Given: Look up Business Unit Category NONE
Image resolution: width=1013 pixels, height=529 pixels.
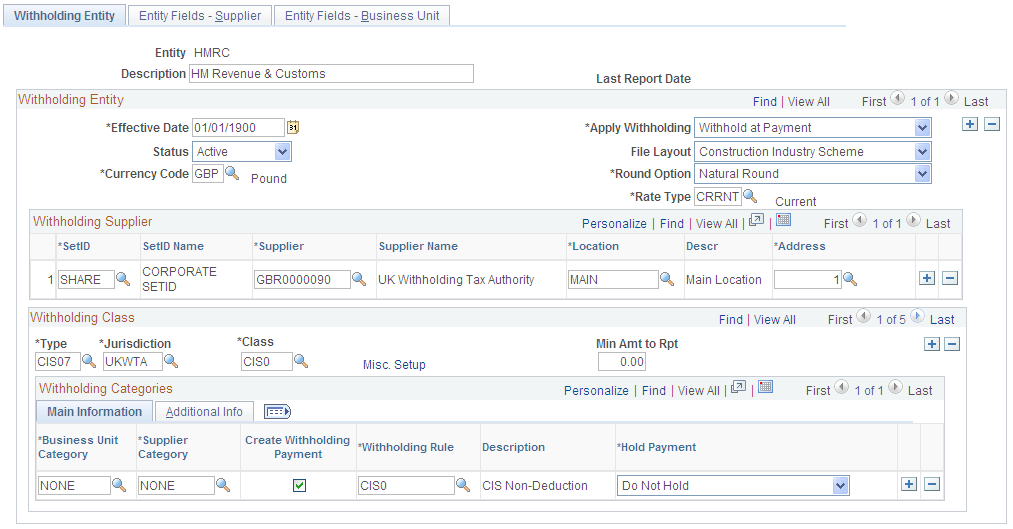Looking at the screenshot, I should click(x=119, y=485).
